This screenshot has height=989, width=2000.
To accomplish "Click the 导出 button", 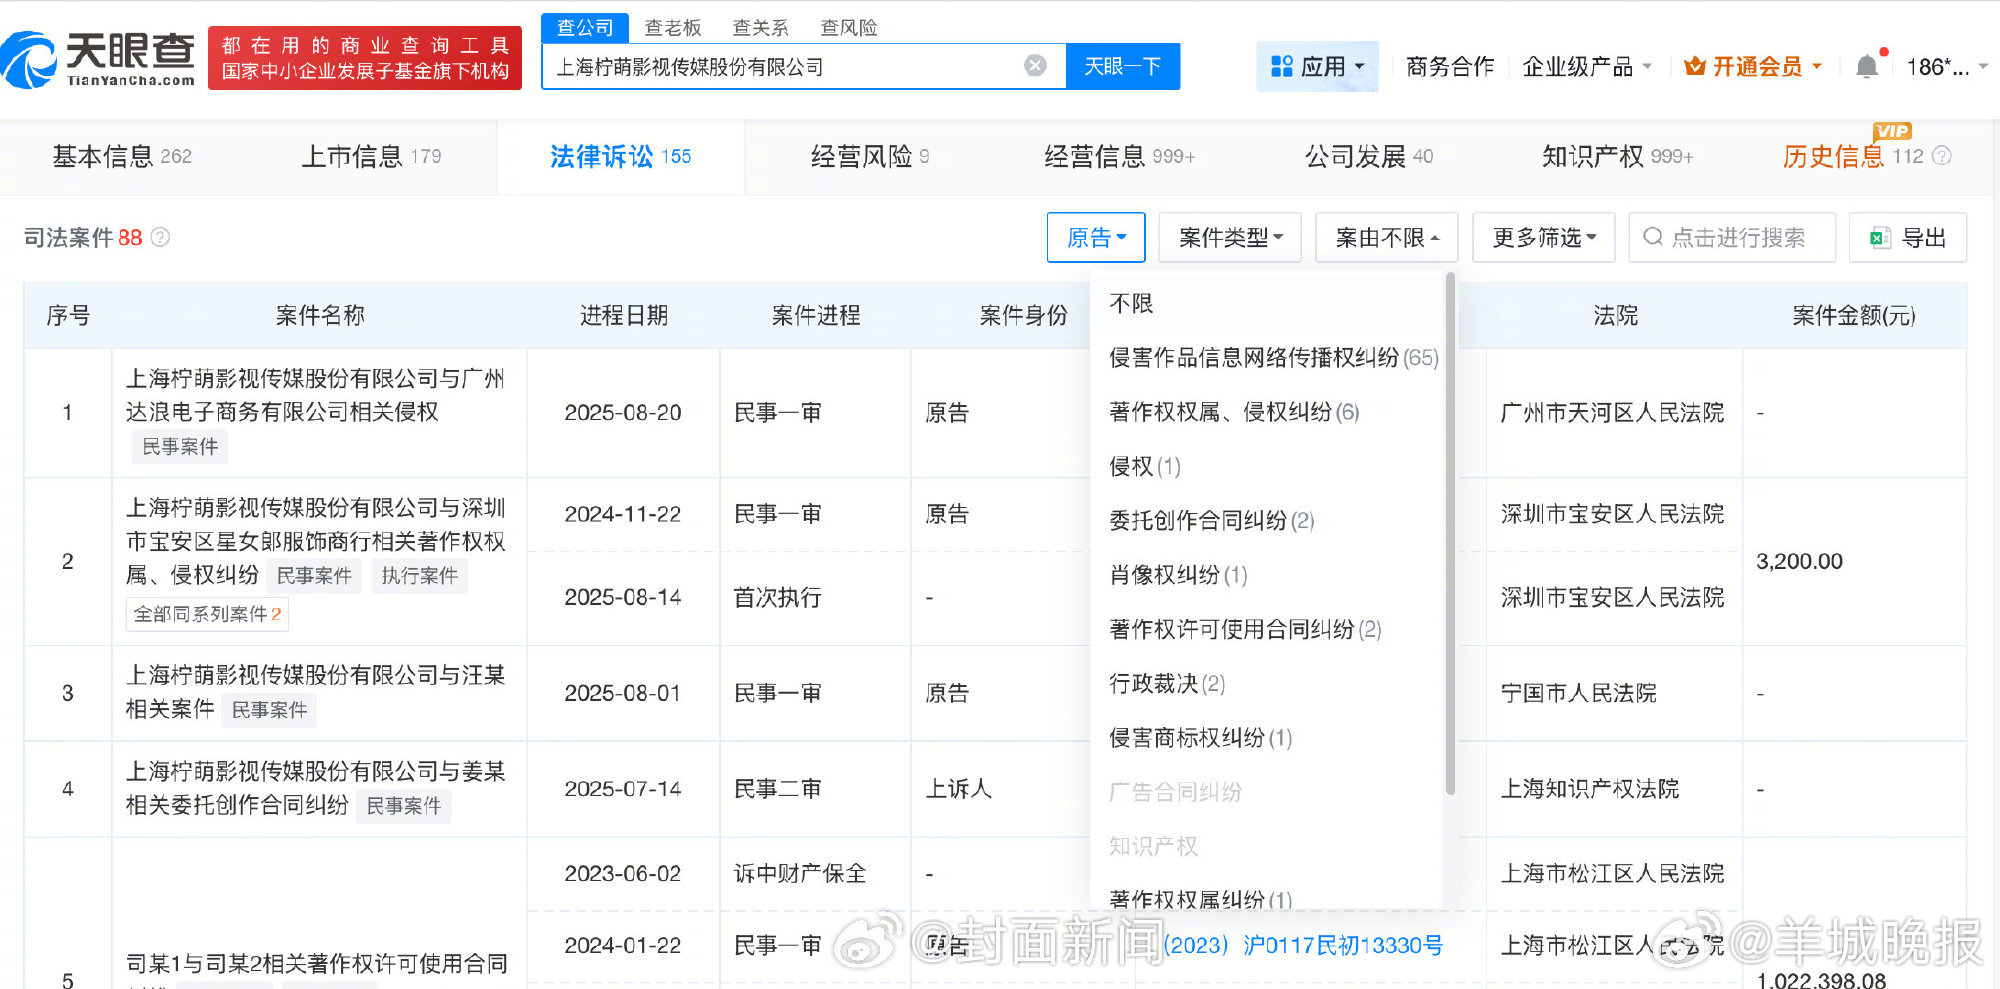I will [x=1908, y=238].
